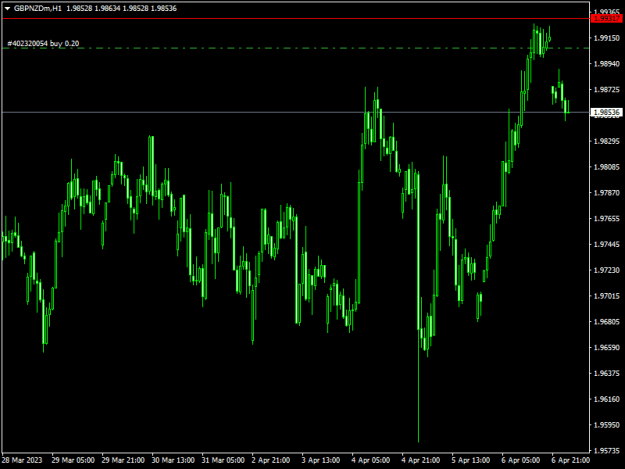Click the 29 Mar 05:00 time label
Viewport: 625px width, 469px height.
(x=73, y=460)
